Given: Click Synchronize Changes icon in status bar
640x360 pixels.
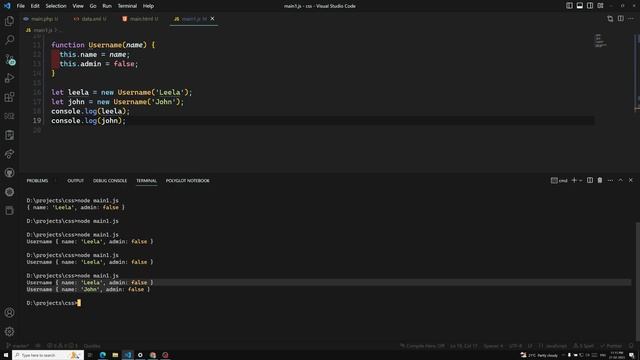Looking at the screenshot, I should tap(38, 346).
